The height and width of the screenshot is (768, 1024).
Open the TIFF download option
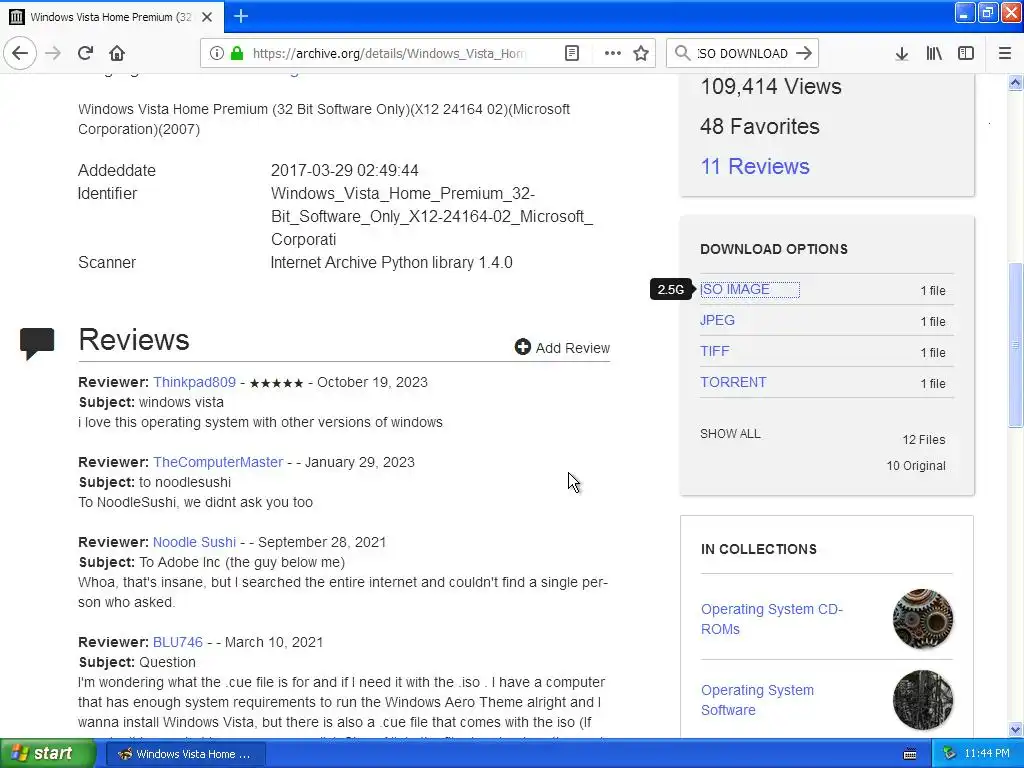(714, 351)
